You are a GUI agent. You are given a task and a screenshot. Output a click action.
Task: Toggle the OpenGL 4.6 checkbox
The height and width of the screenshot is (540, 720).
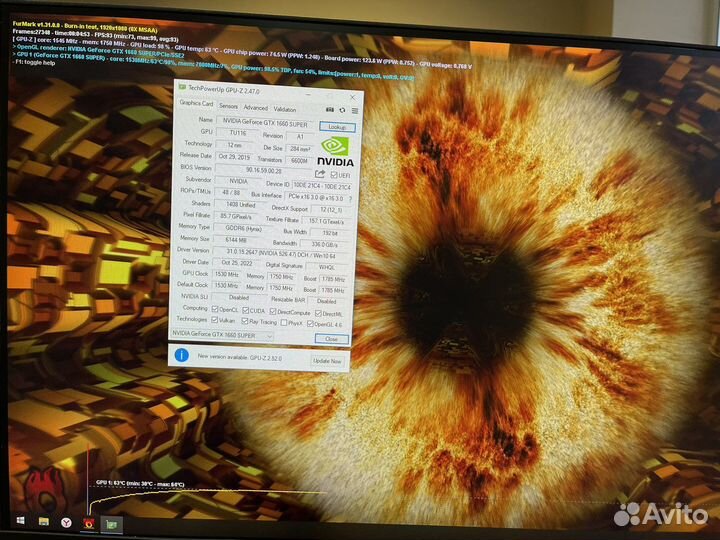[x=310, y=324]
